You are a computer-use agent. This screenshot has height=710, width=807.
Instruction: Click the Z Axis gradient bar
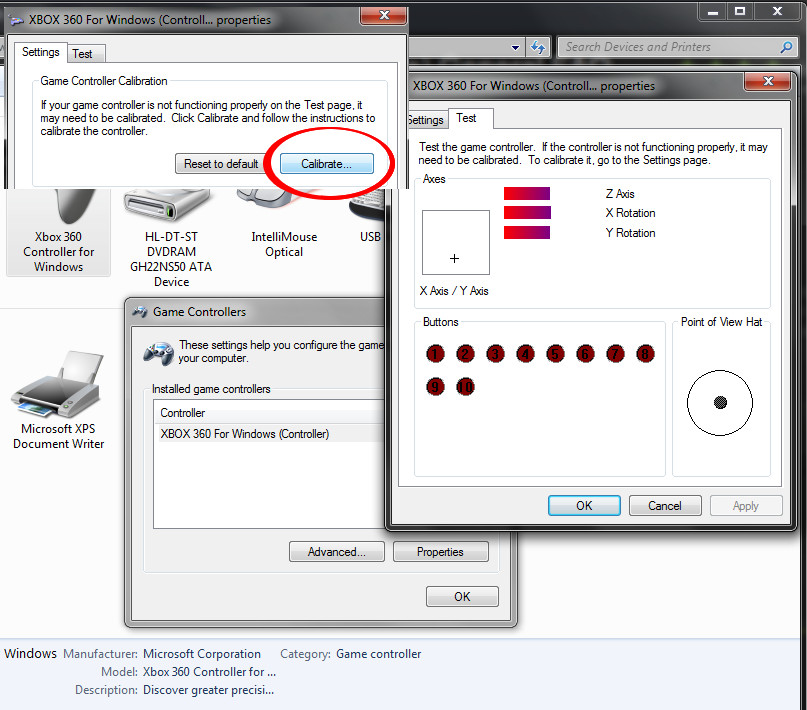point(527,193)
